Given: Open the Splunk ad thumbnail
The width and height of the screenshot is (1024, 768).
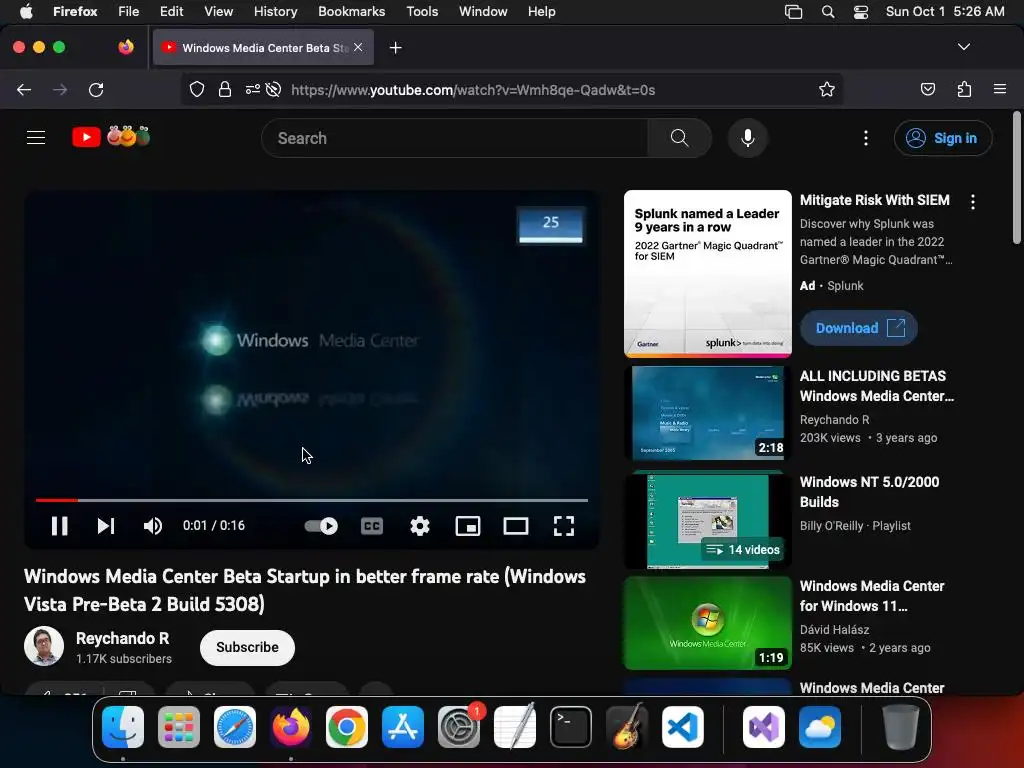Looking at the screenshot, I should coord(708,274).
